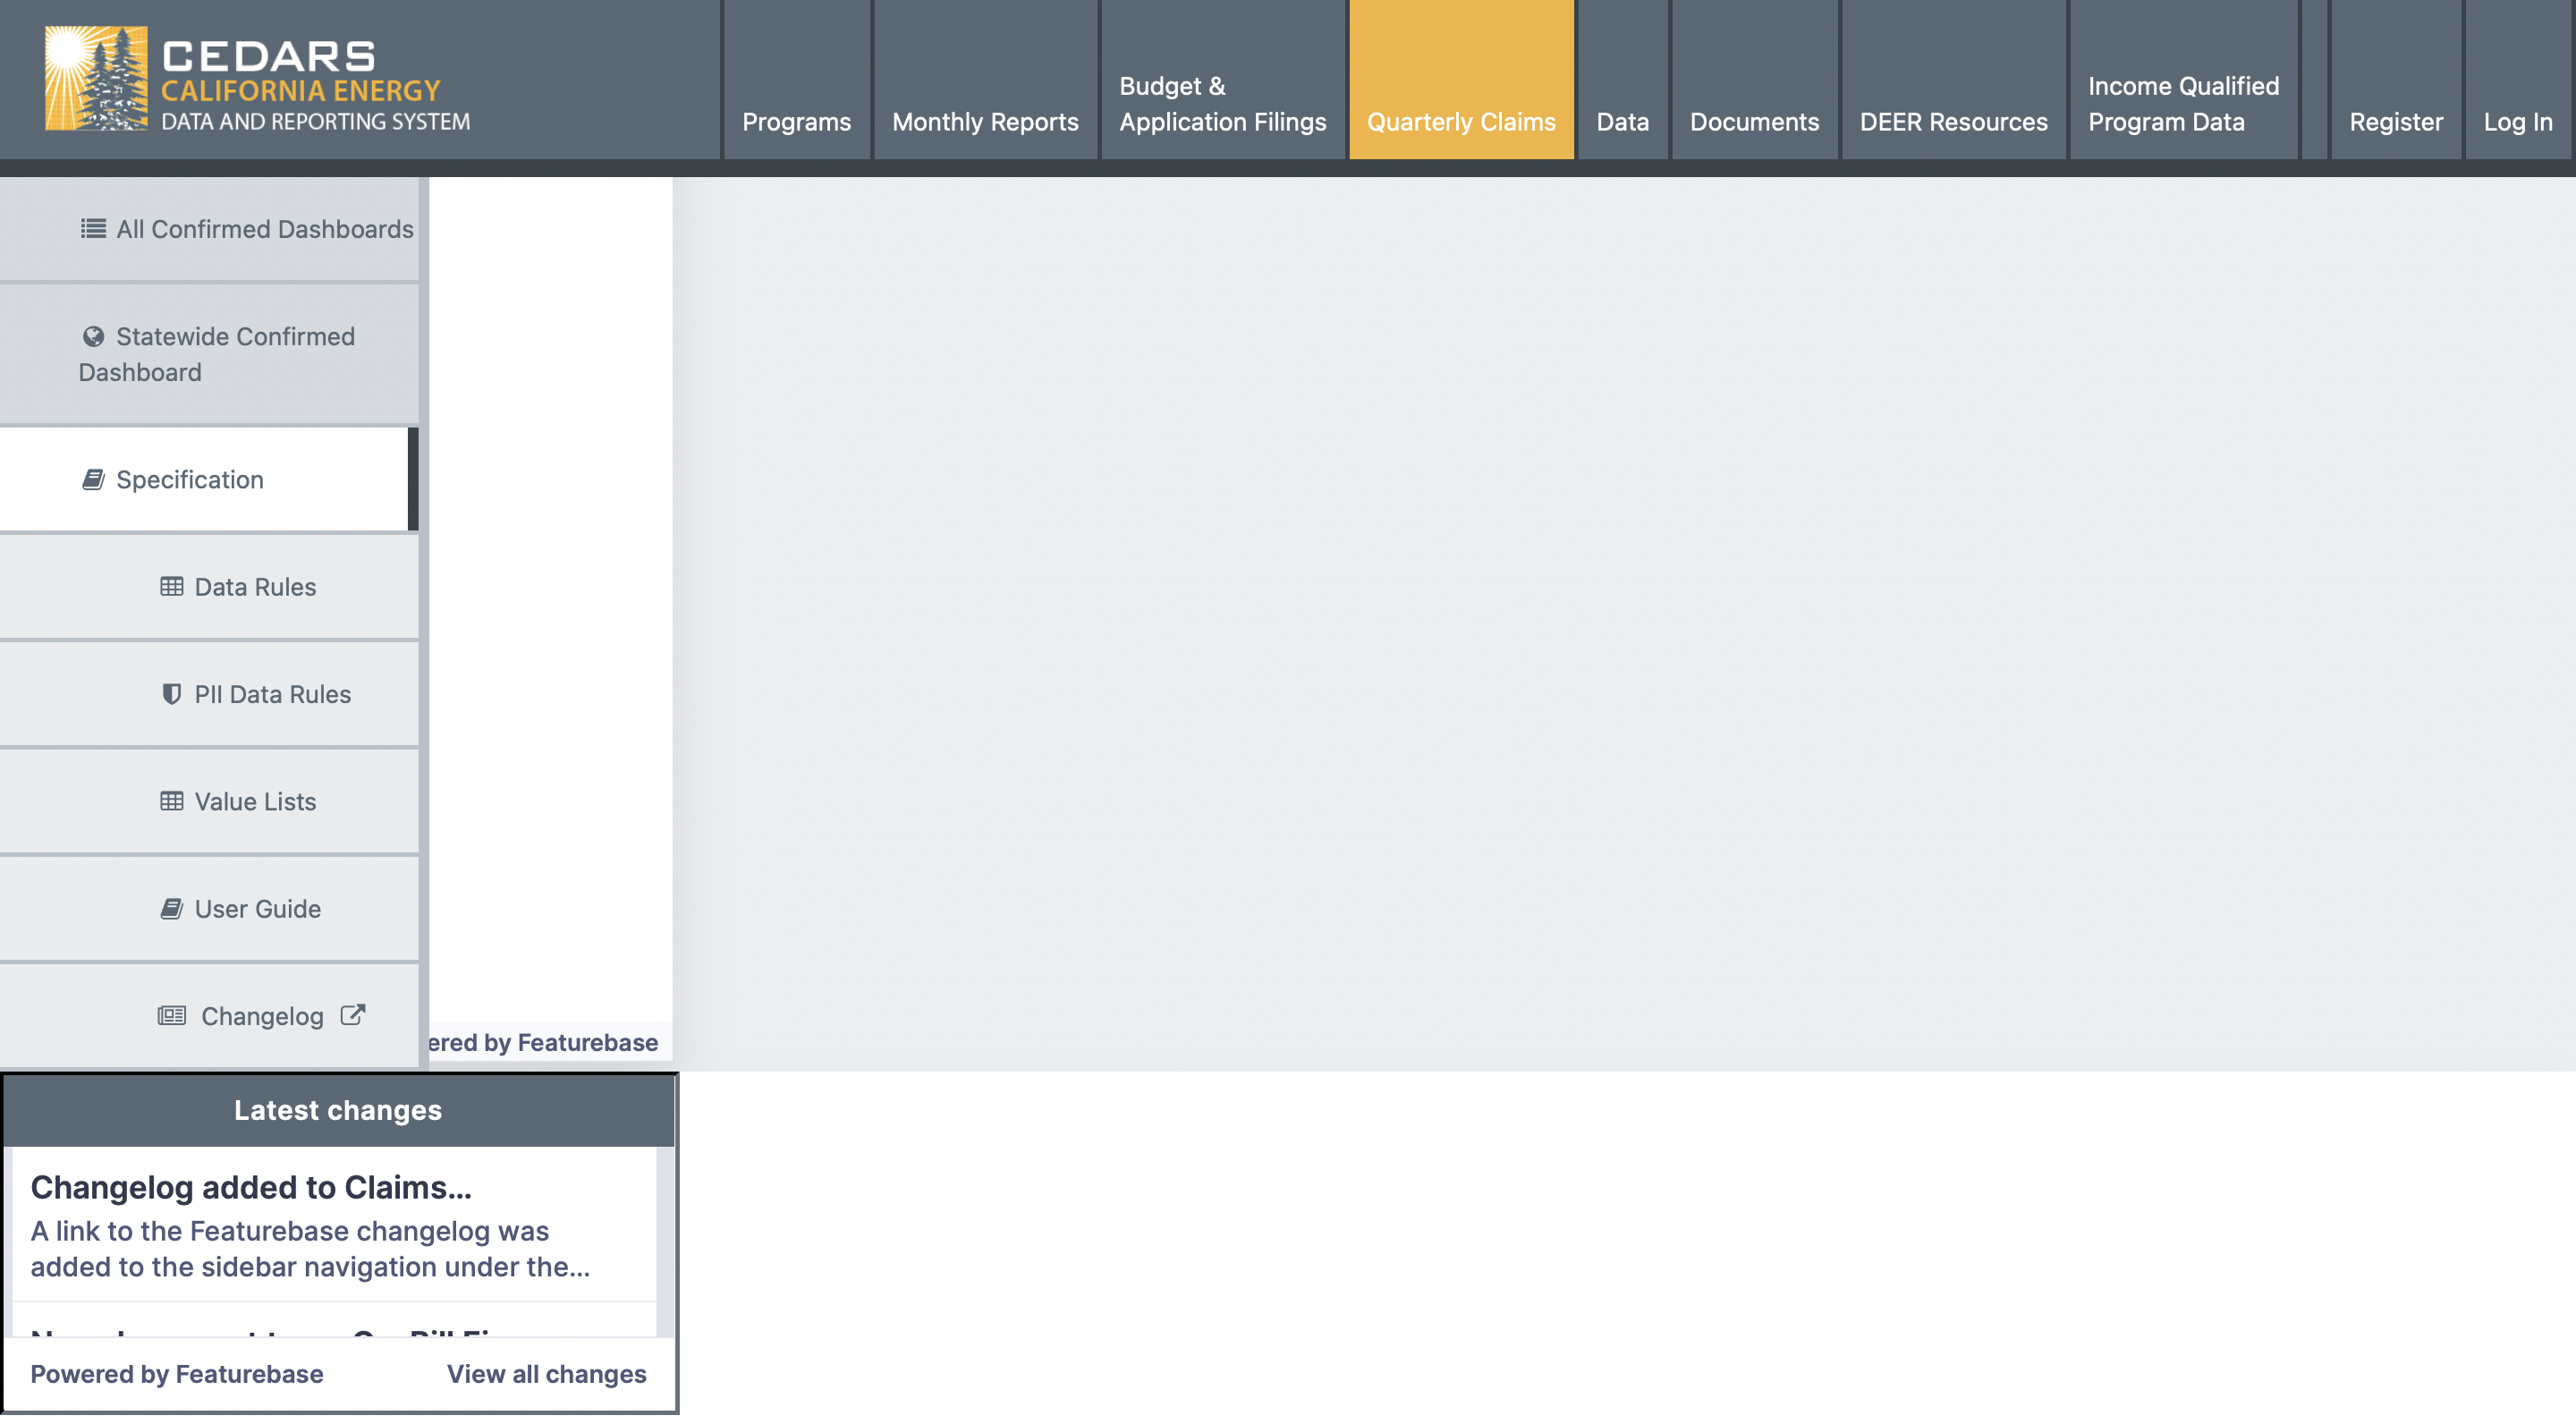Click the Register link
Screen dimensions: 2576x1424
[x=2395, y=121]
